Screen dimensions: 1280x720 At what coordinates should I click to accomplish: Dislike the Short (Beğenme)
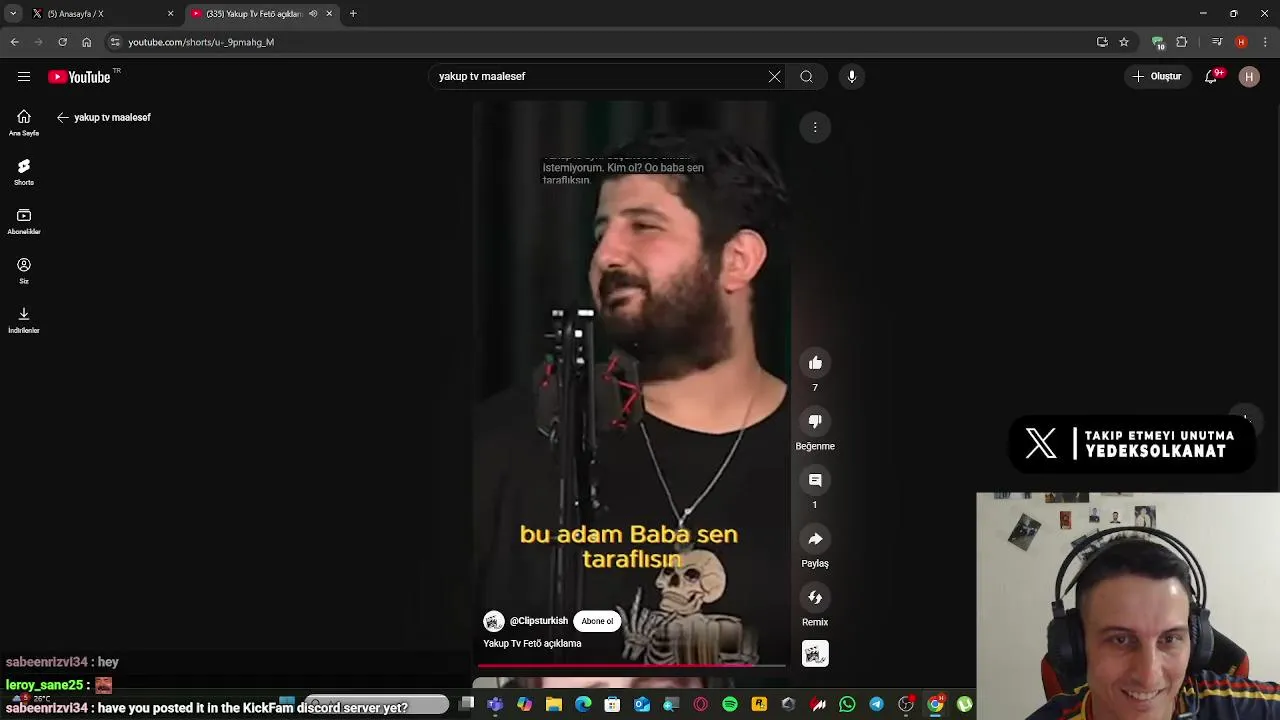coord(815,421)
